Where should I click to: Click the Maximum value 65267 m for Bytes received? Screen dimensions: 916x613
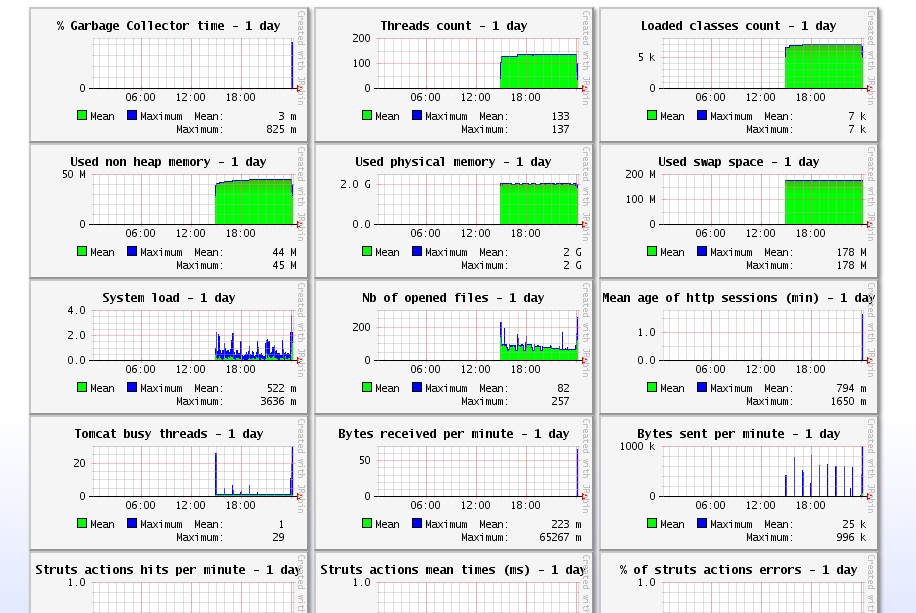560,538
